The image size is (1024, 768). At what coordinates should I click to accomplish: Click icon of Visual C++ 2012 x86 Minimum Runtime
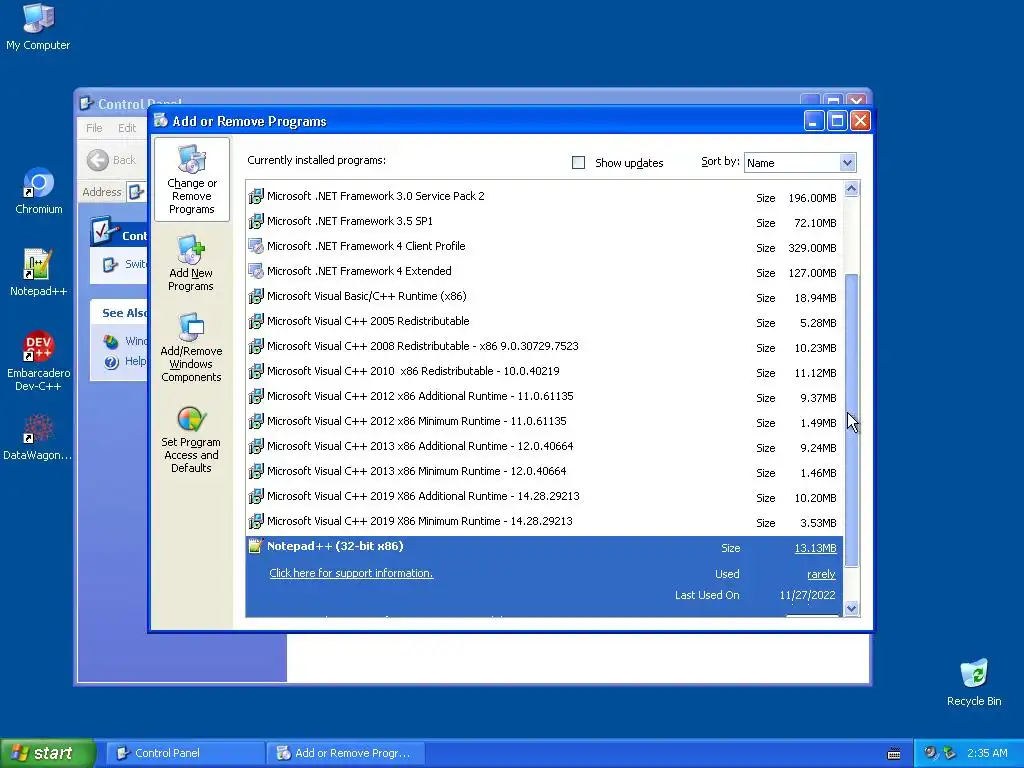pyautogui.click(x=256, y=421)
